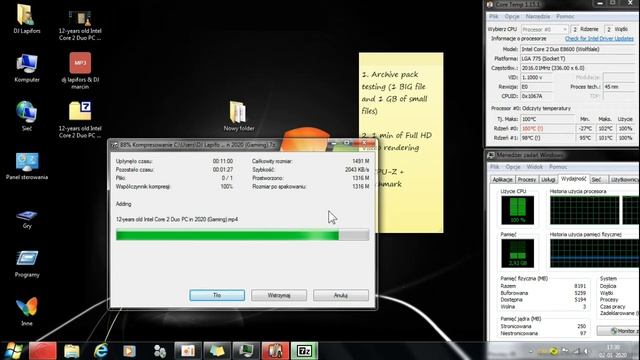
Task: Click the green compression progress bar
Action: point(242,235)
